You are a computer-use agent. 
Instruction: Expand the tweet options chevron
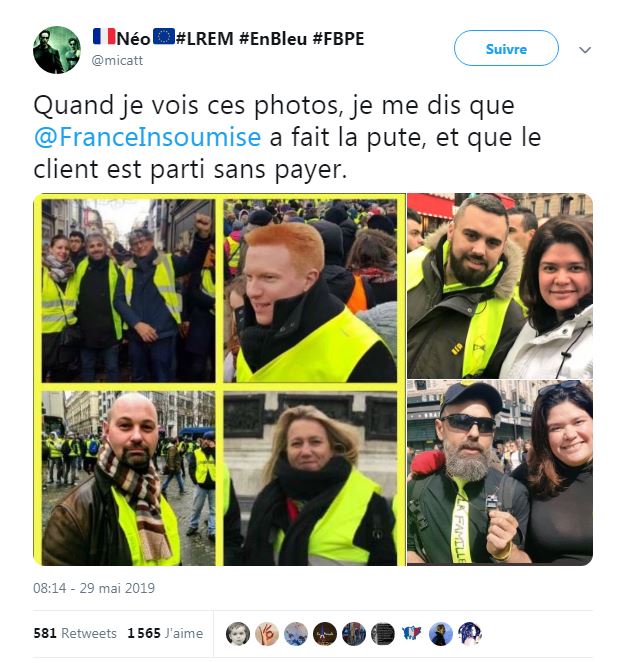tap(584, 50)
